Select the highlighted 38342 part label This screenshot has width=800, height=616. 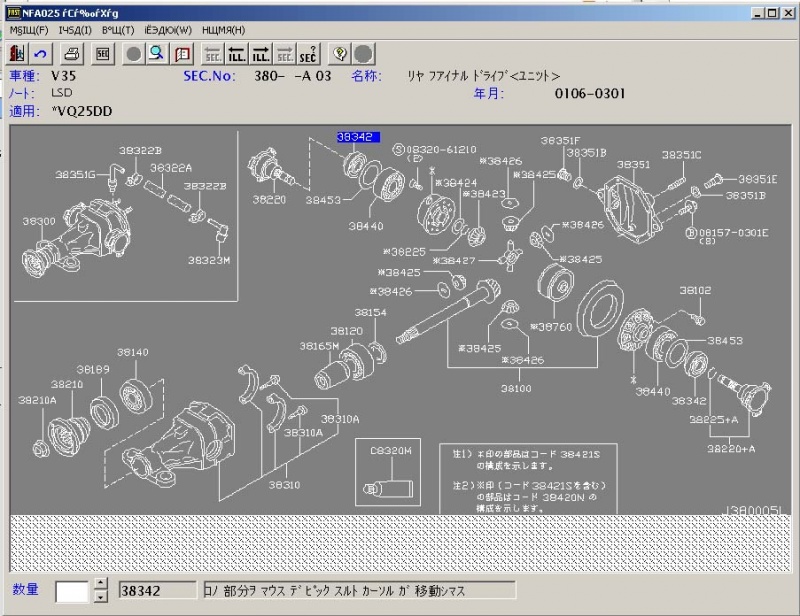click(x=357, y=137)
